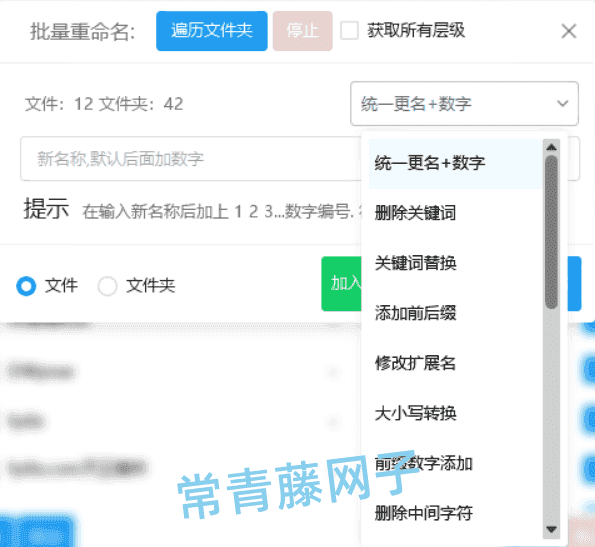The height and width of the screenshot is (547, 595).
Task: Select the 文件夹 radio button
Action: (107, 286)
